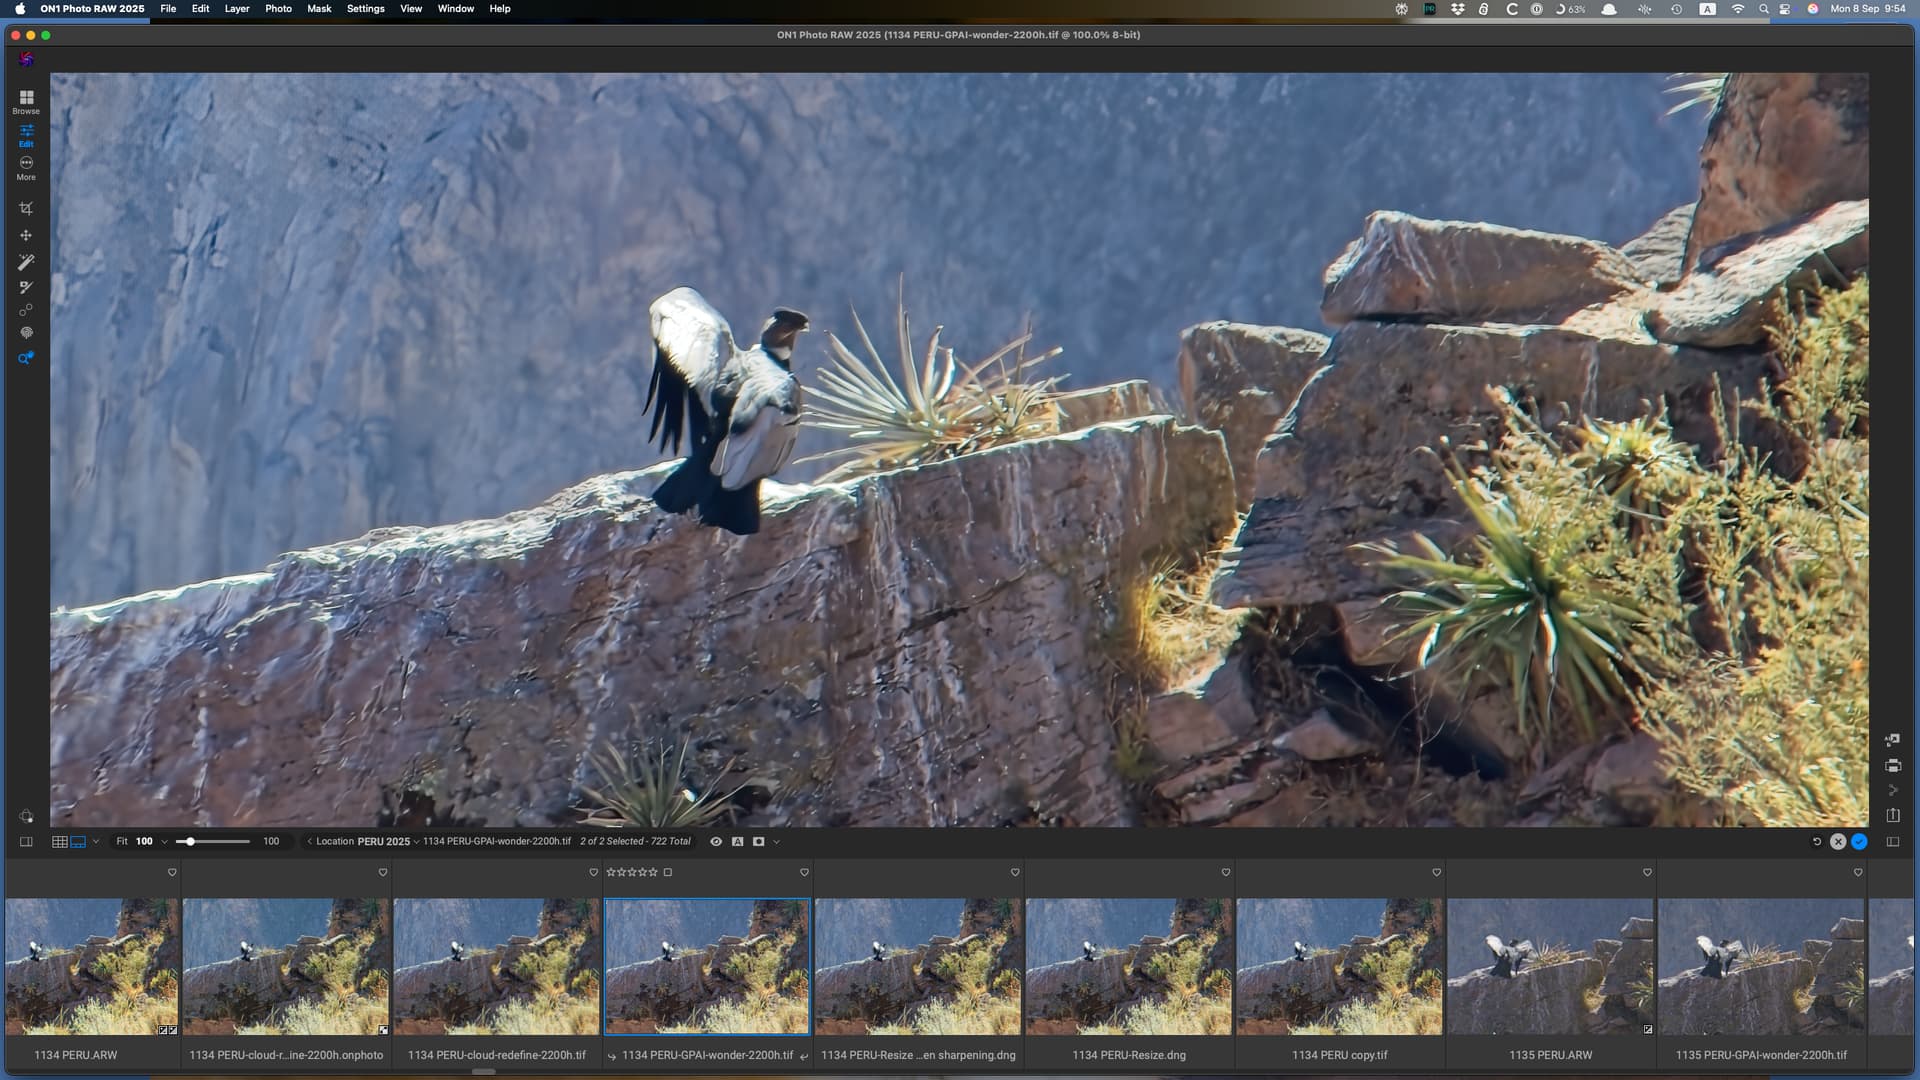This screenshot has width=1920, height=1080.
Task: Select the Transform move tool
Action: pyautogui.click(x=26, y=235)
